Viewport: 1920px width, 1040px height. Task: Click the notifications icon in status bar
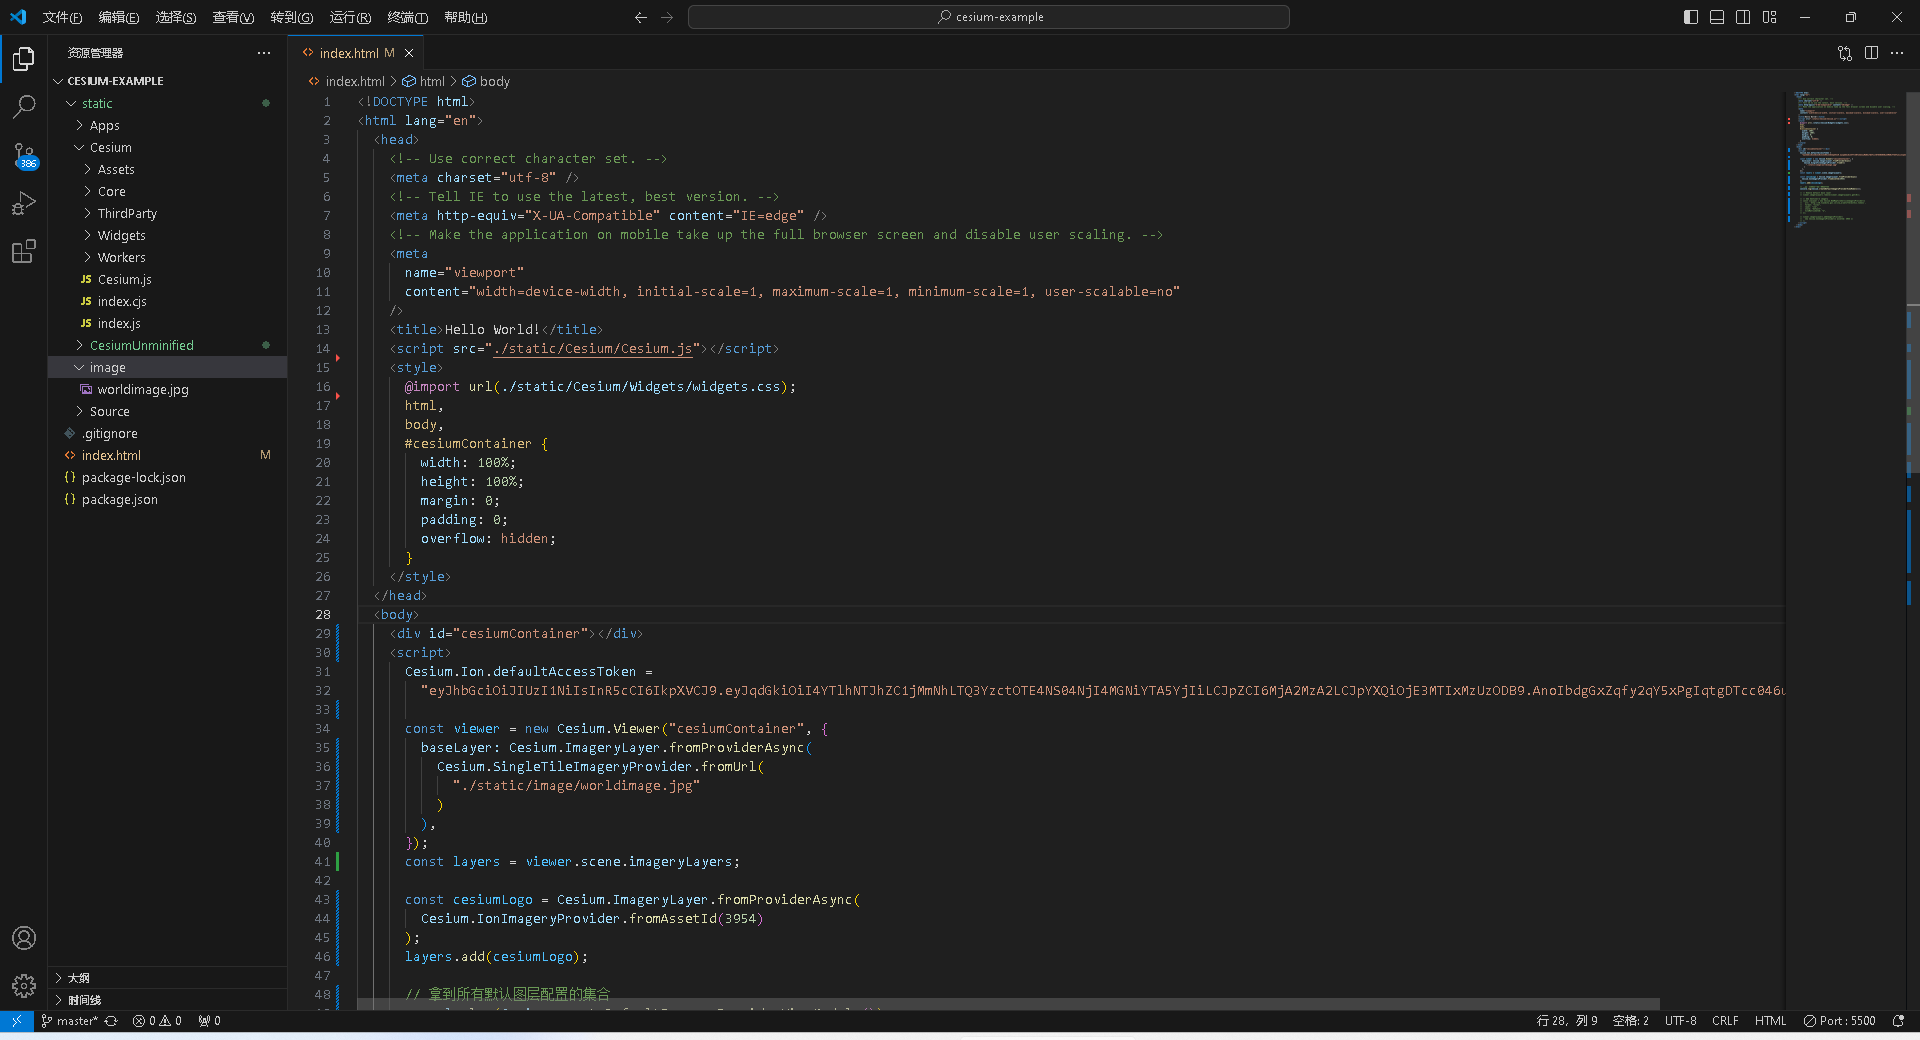[1898, 1021]
